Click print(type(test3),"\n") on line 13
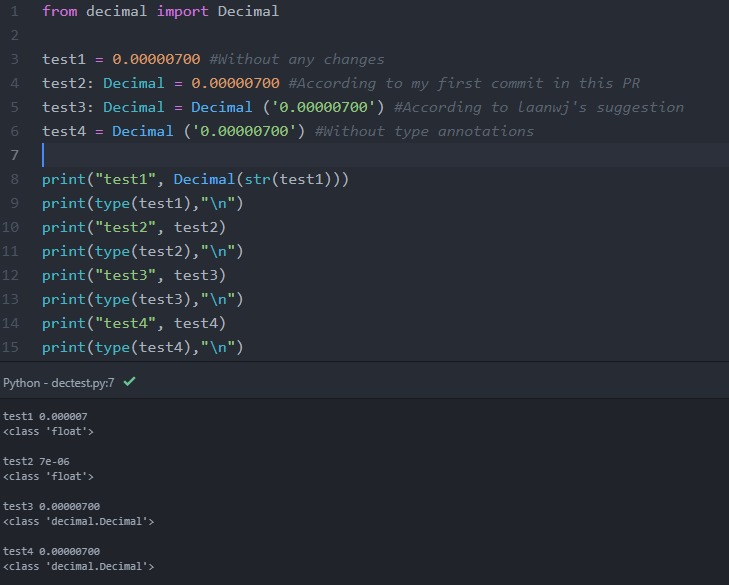The width and height of the screenshot is (729, 585). [143, 299]
